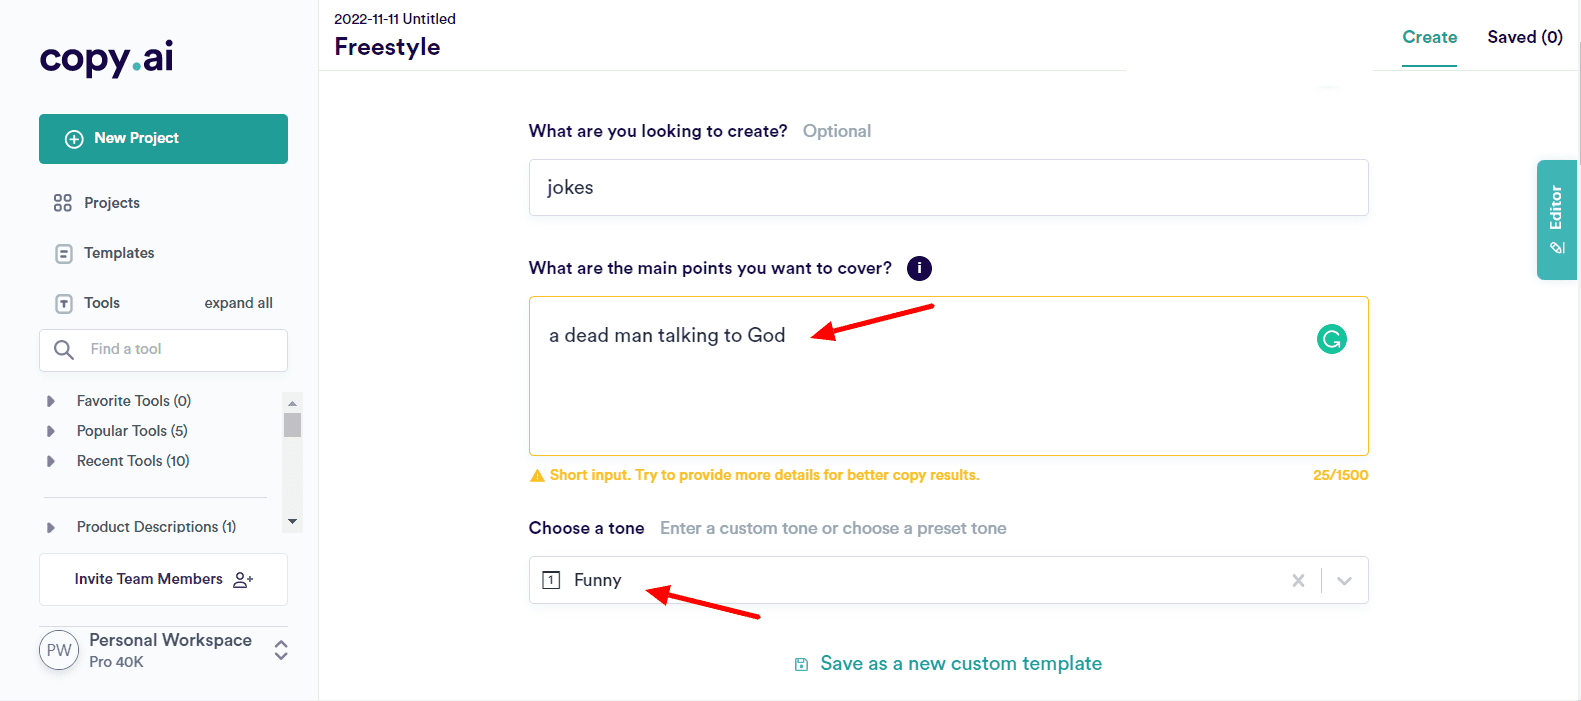Click the info icon beside main points
Image resolution: width=1581 pixels, height=701 pixels.
[x=919, y=268]
